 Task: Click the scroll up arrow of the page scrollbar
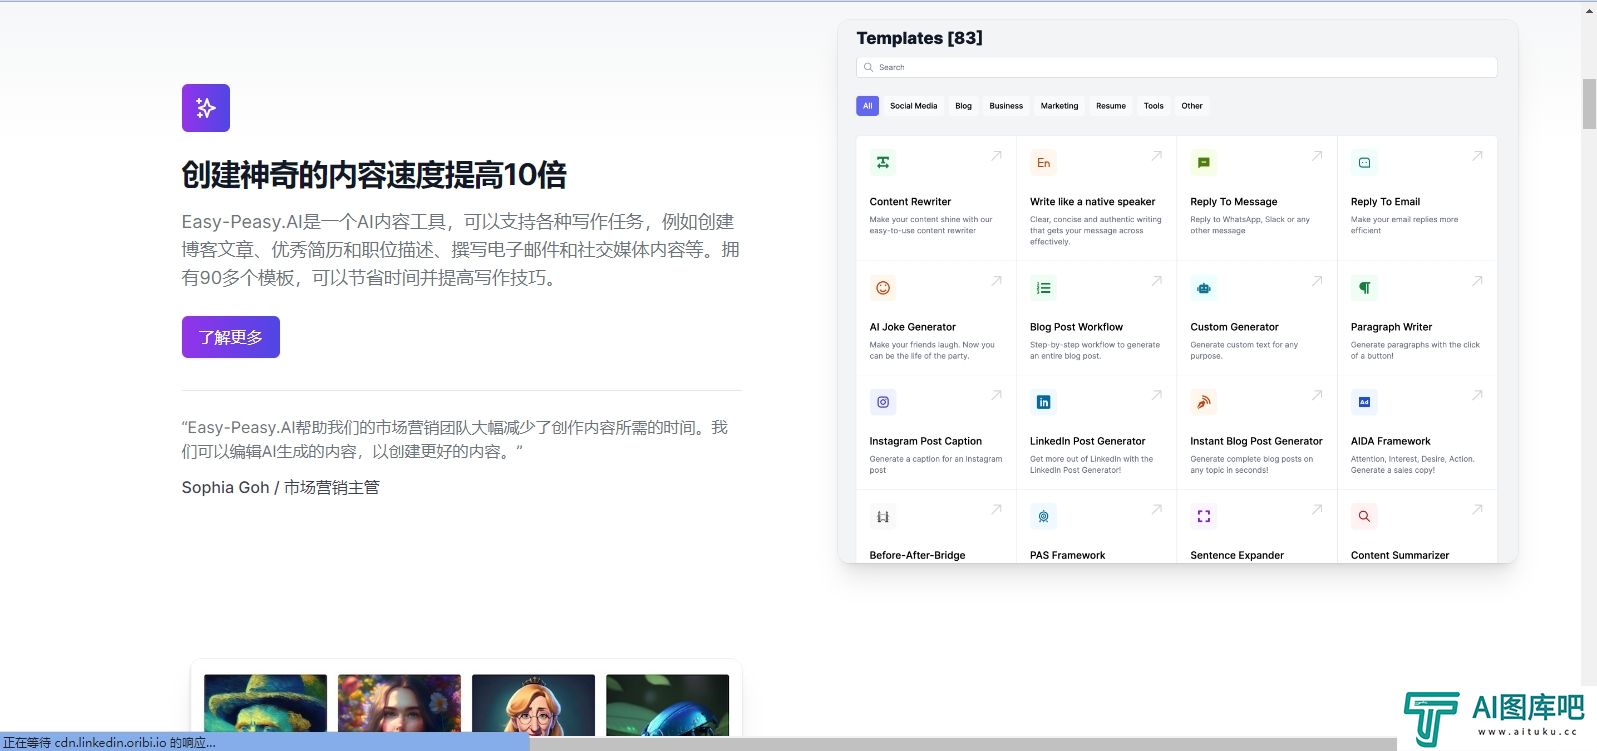tap(1589, 10)
